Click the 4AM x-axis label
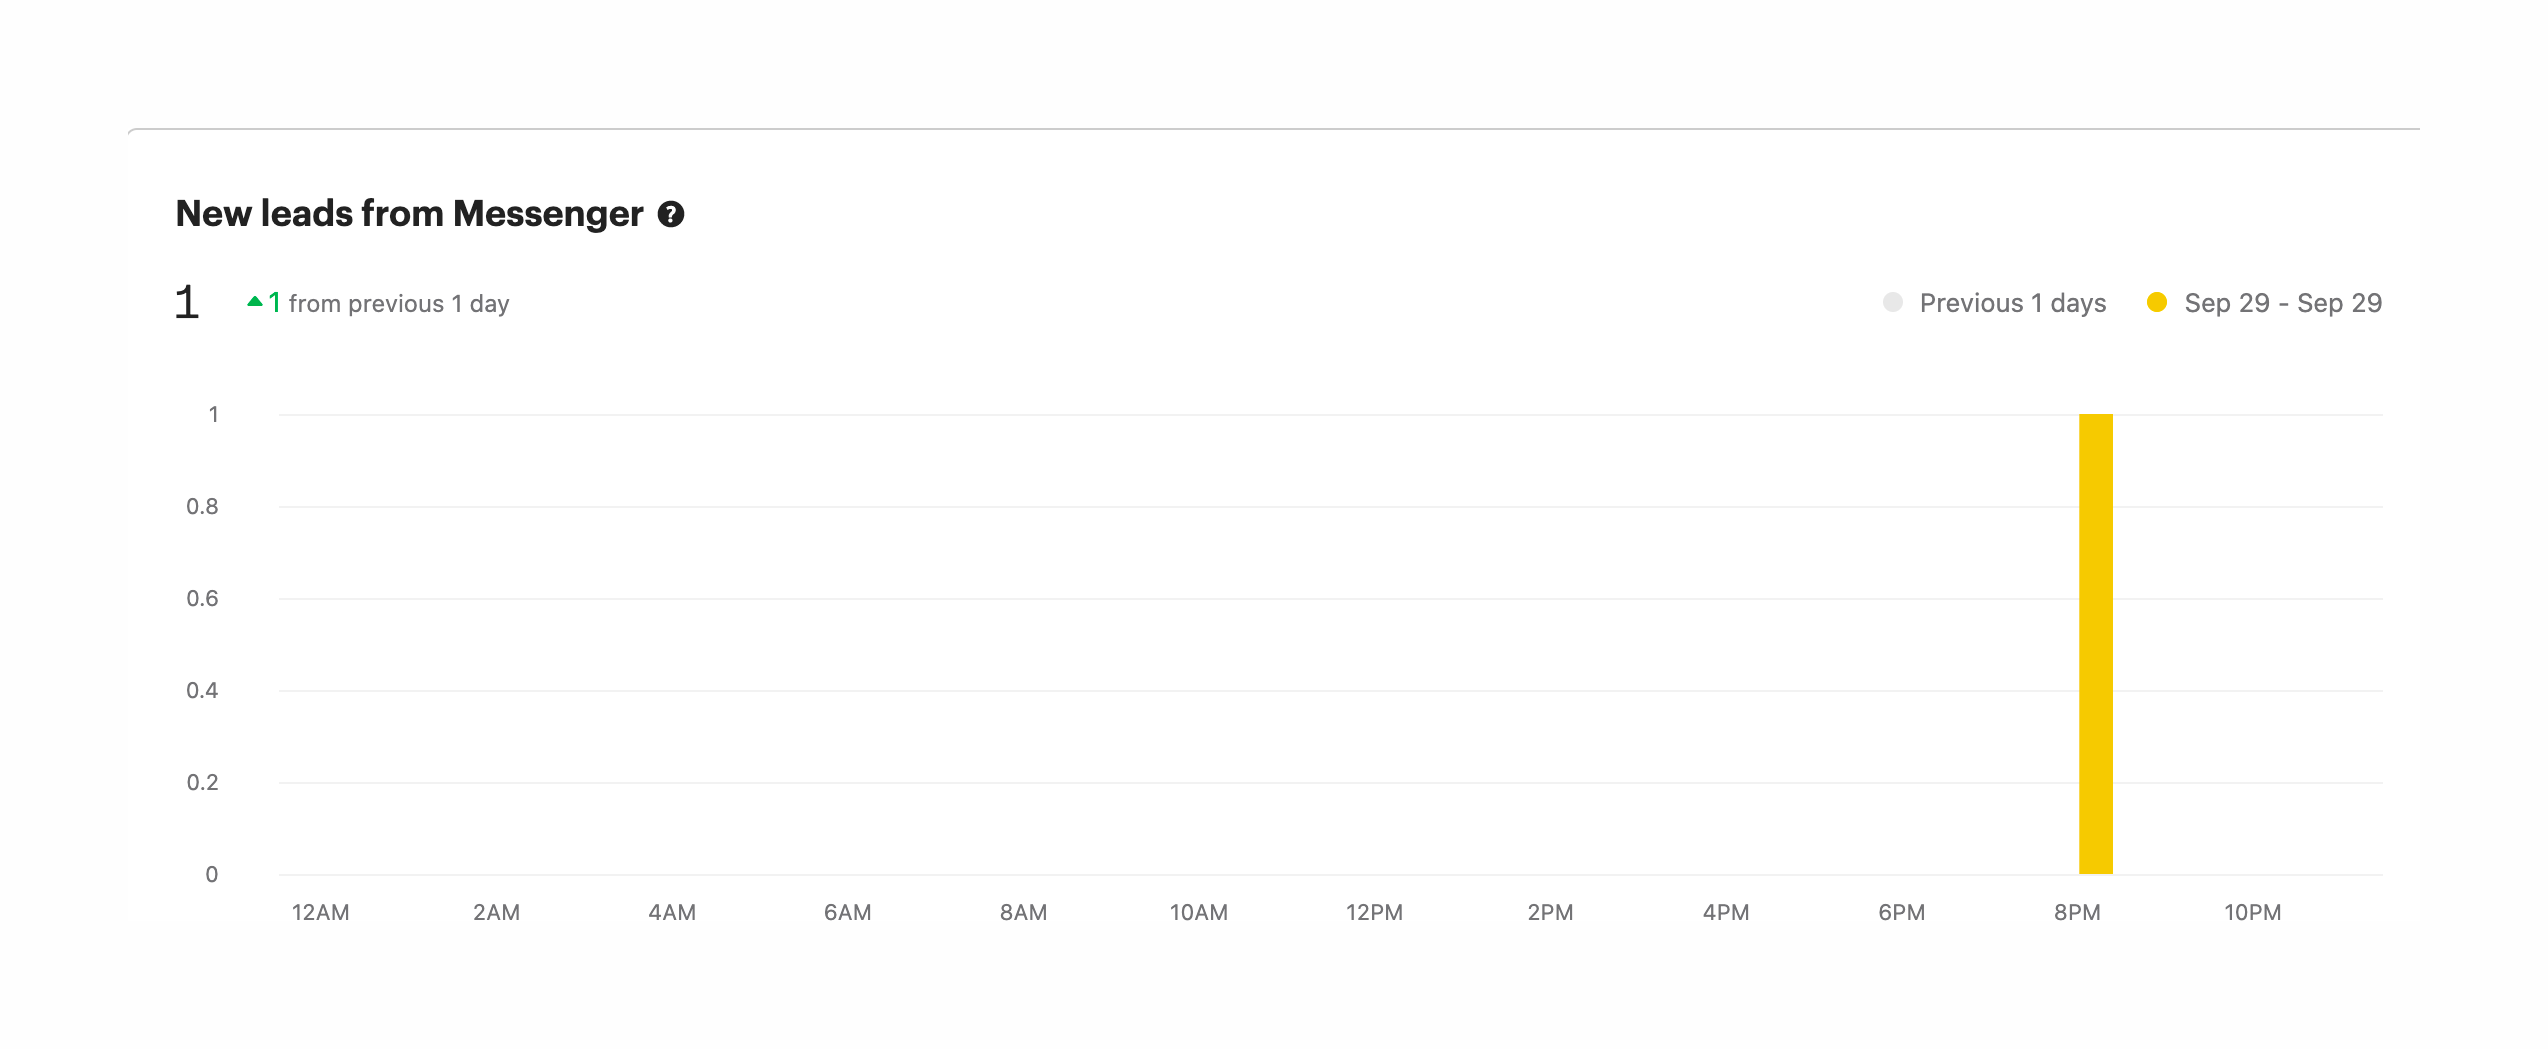This screenshot has height=1049, width=2548. pyautogui.click(x=672, y=912)
